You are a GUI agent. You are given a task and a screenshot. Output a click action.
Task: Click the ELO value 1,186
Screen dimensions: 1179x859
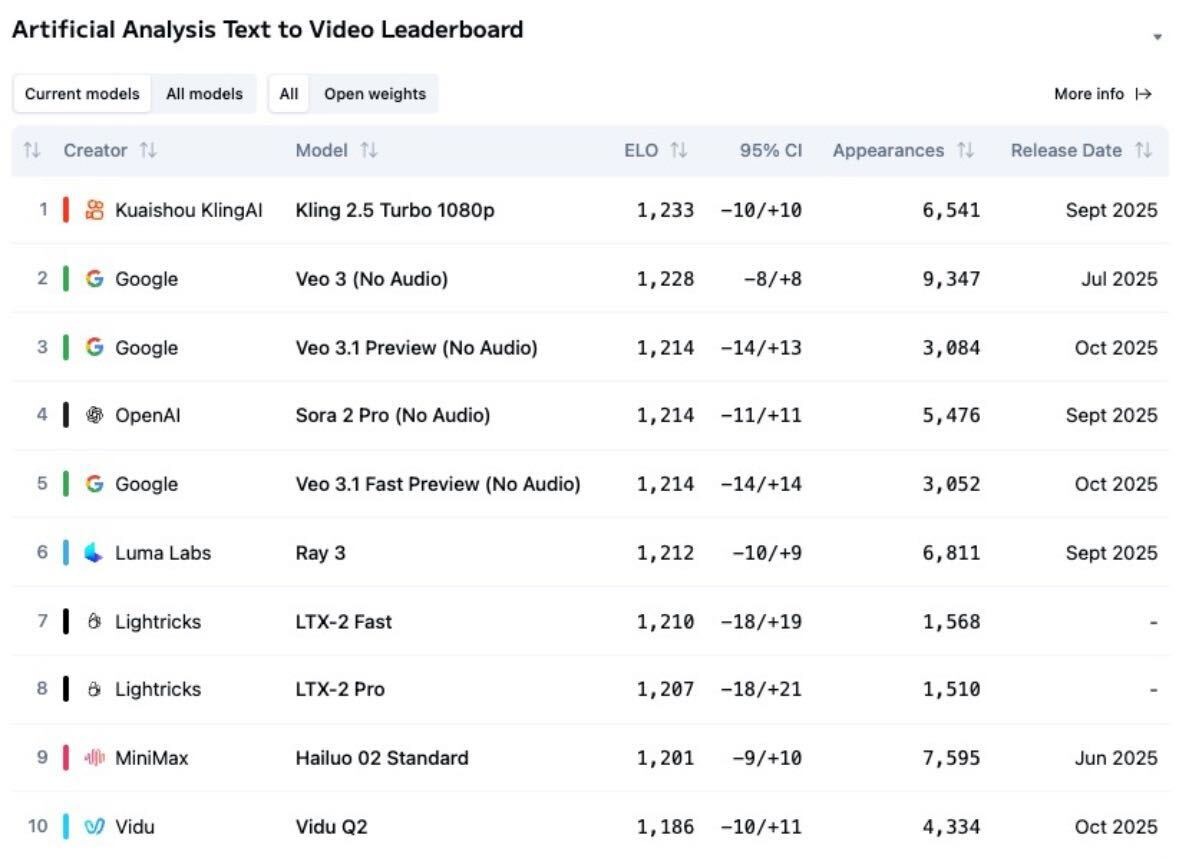(665, 827)
